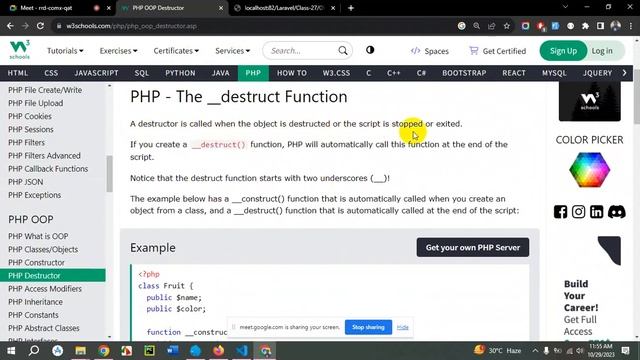
Task: Open PHP Cookies sidebar link
Action: pyautogui.click(x=30, y=116)
